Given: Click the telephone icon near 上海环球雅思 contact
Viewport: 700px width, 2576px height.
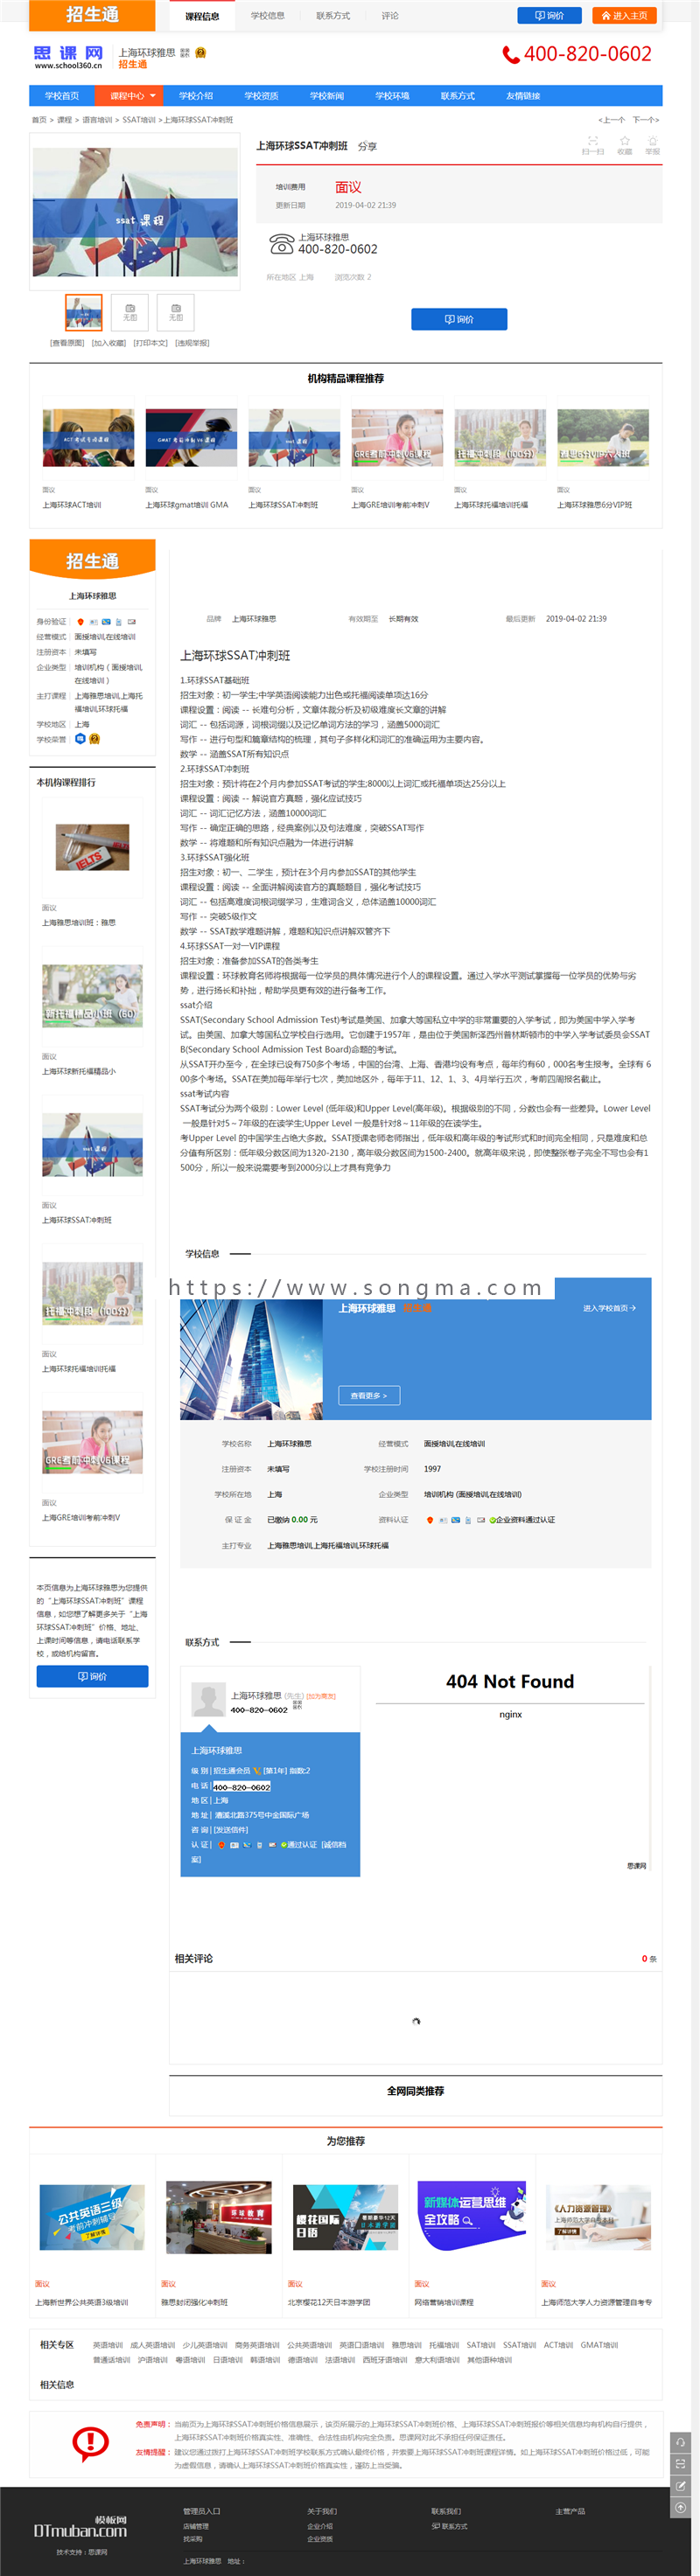Looking at the screenshot, I should point(281,243).
